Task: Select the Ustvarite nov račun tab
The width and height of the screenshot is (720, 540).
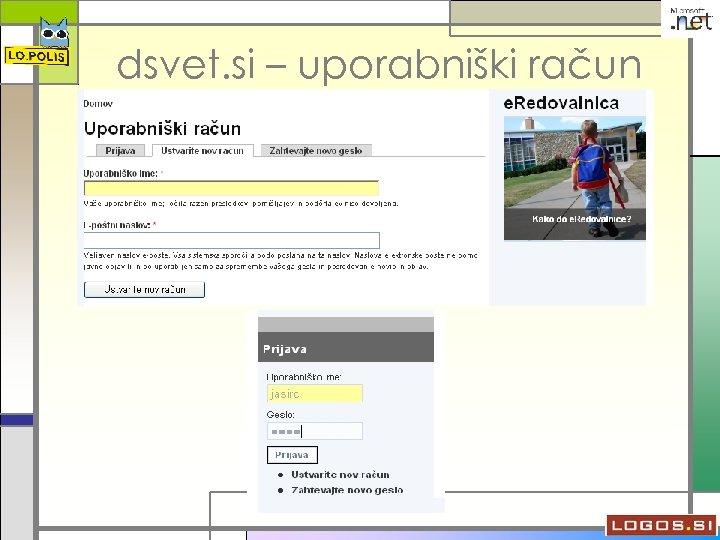Action: pos(202,151)
